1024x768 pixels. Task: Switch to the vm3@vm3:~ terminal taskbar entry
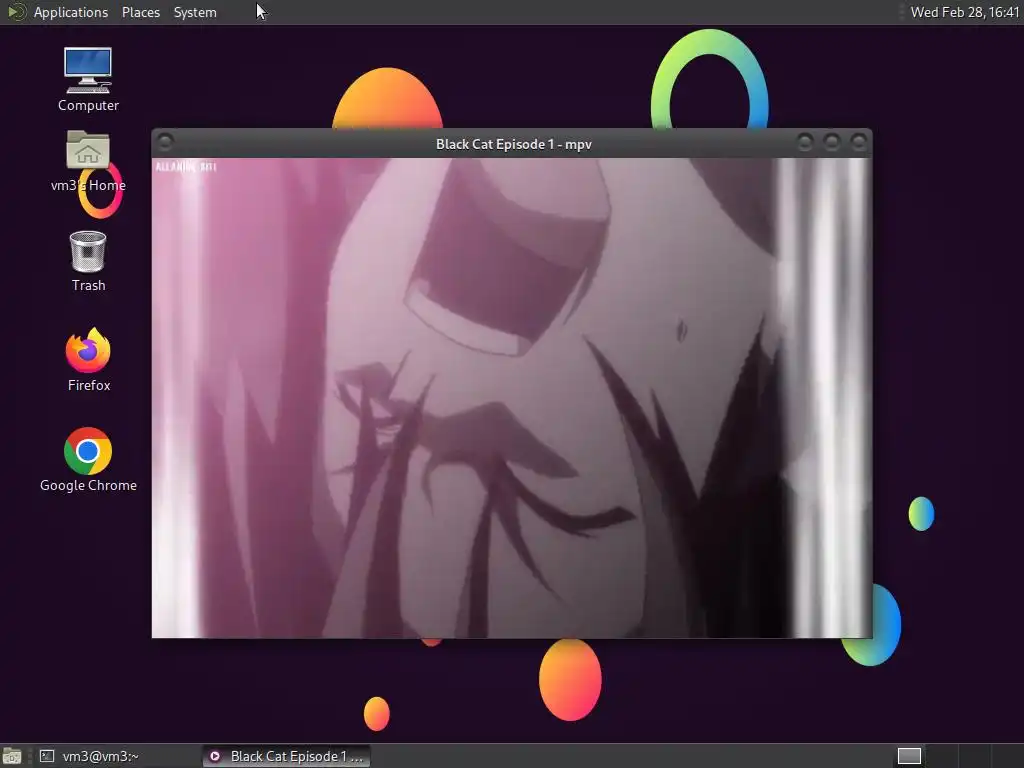118,756
